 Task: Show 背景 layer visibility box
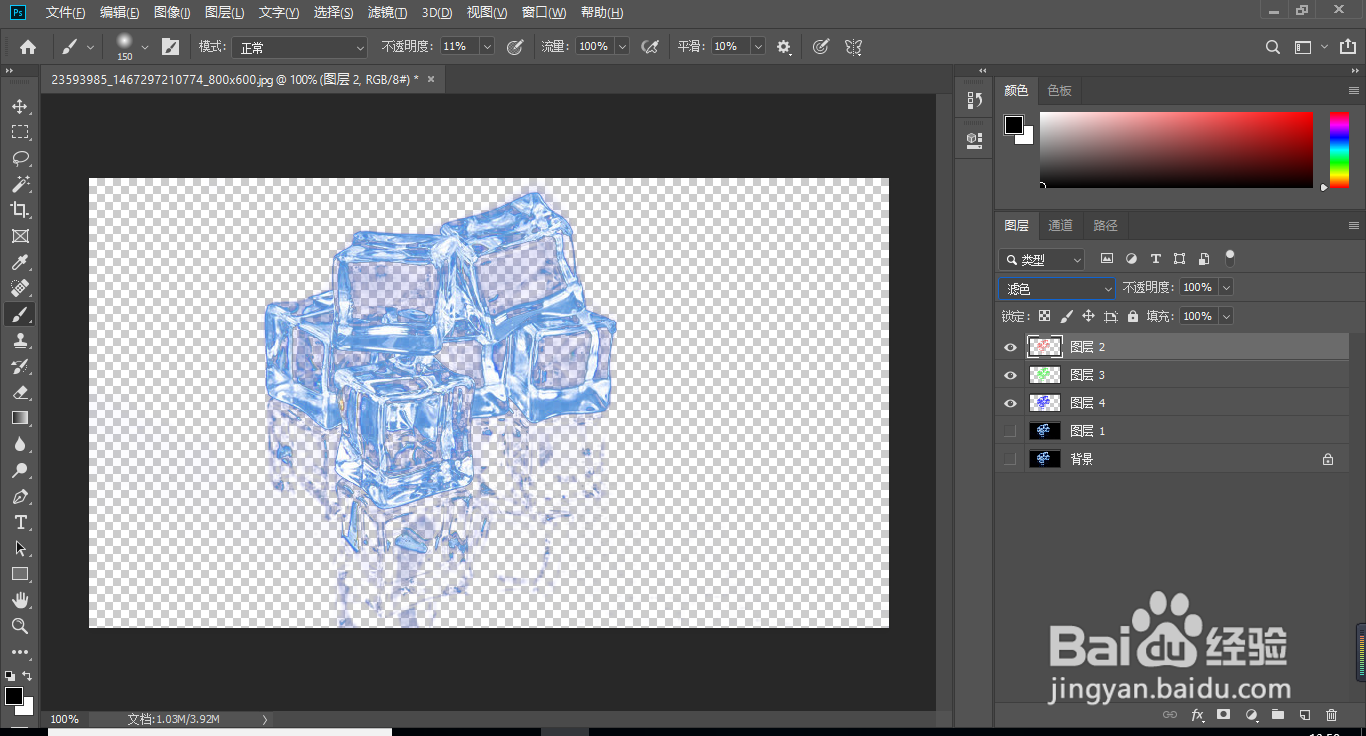[x=1010, y=459]
